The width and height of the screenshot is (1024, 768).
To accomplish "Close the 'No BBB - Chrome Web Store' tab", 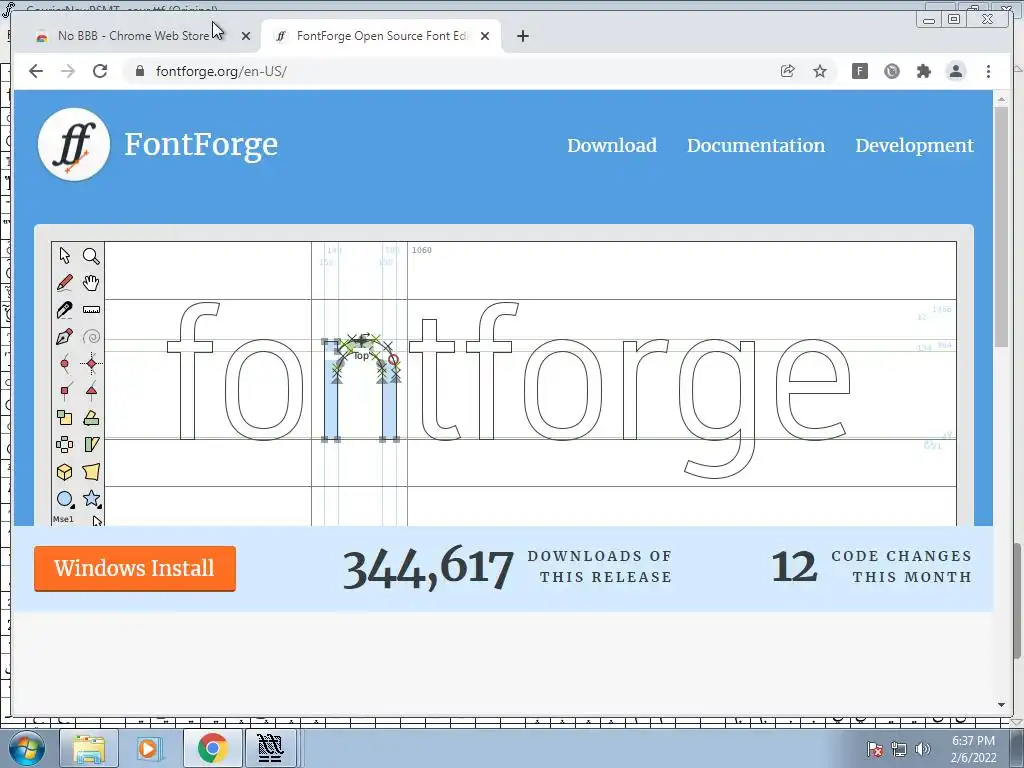I will point(246,36).
